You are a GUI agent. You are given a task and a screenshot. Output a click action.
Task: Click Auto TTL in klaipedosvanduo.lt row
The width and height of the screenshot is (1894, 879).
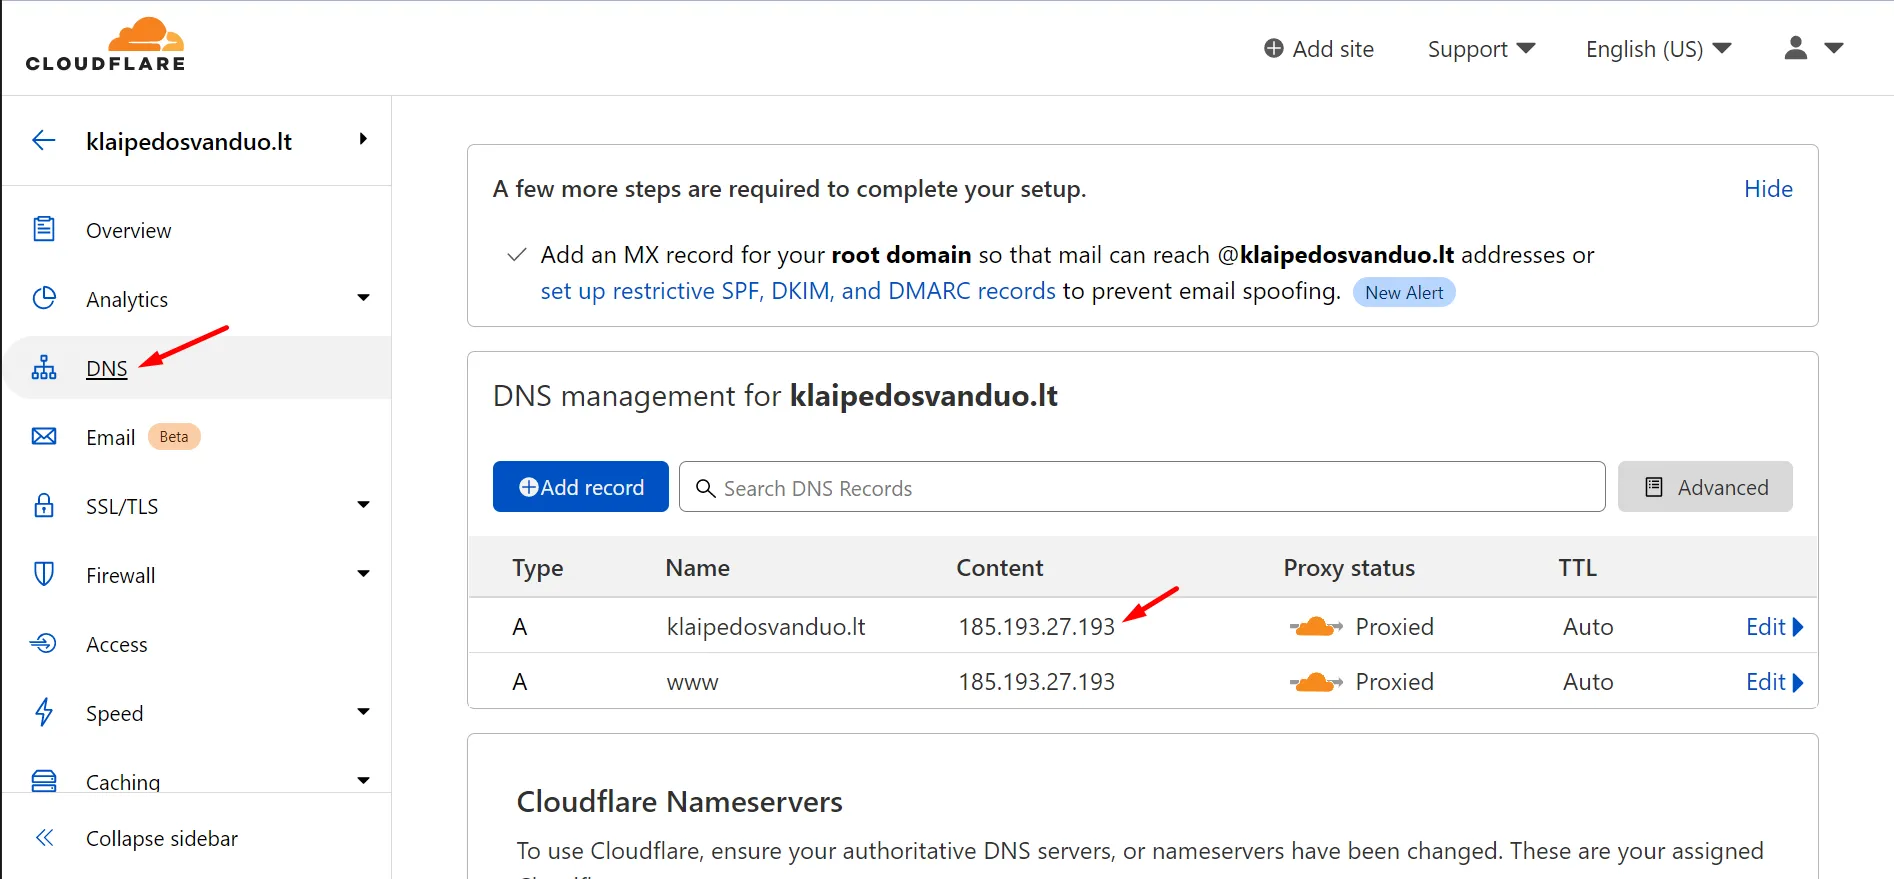click(1588, 627)
